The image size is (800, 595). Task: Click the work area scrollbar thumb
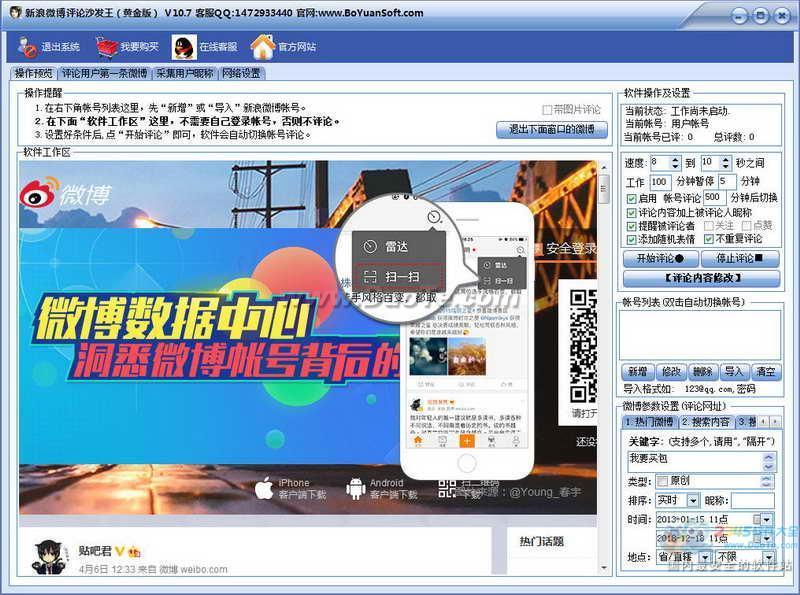coord(604,188)
